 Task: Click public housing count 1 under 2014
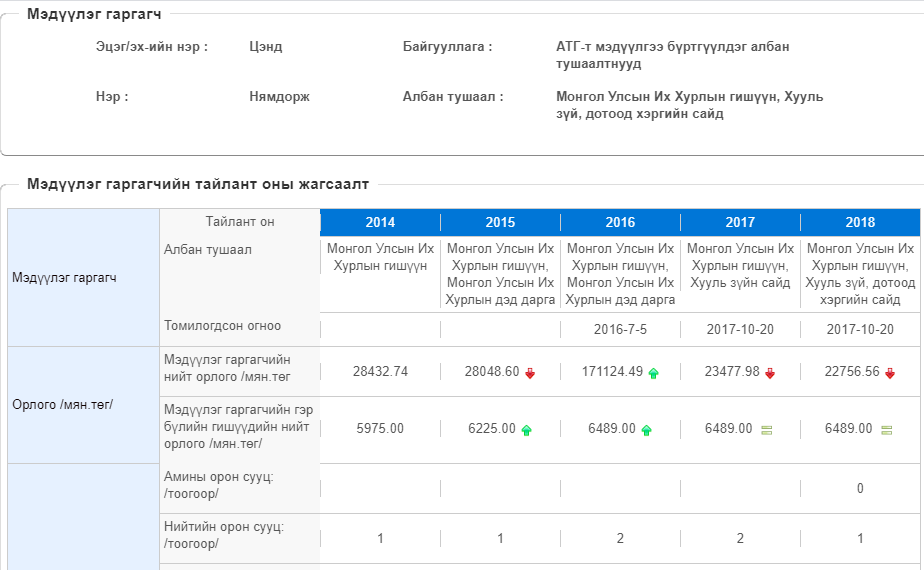point(380,538)
